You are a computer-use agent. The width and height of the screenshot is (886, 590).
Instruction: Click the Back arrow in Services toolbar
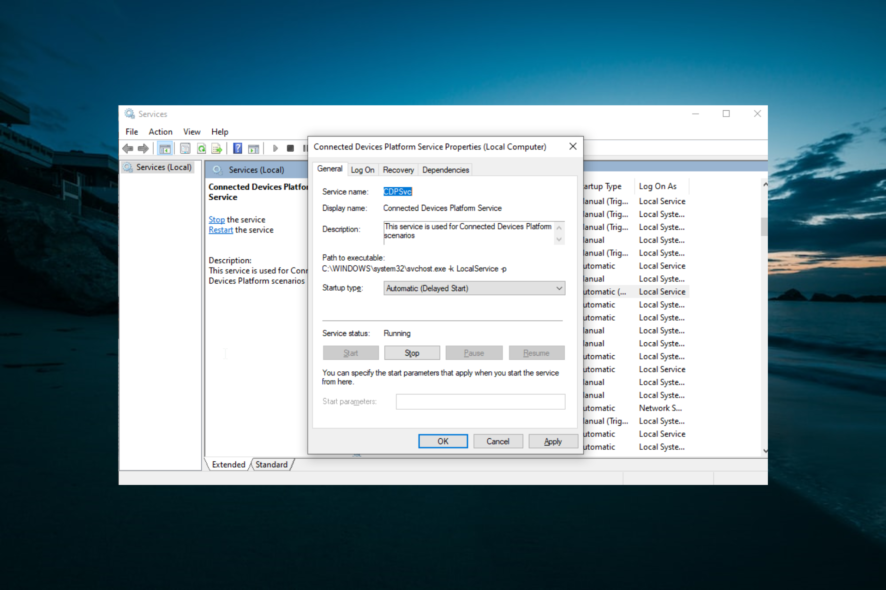pos(128,149)
